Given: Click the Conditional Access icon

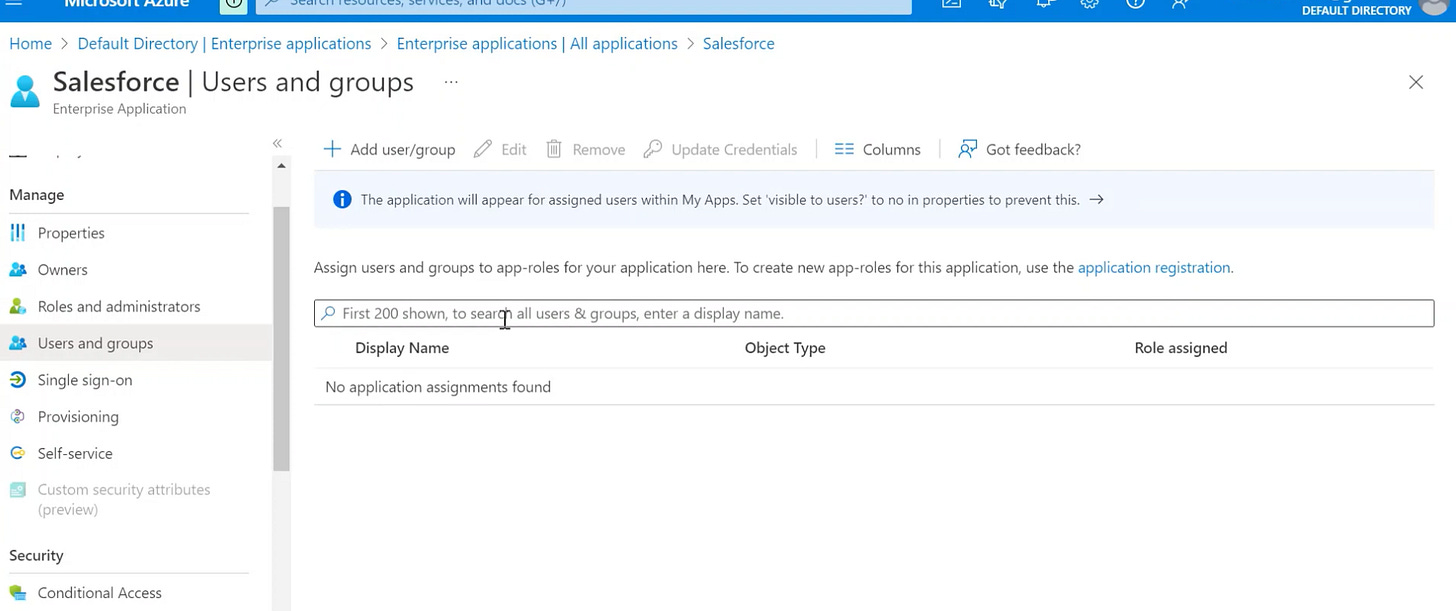Looking at the screenshot, I should [x=18, y=593].
